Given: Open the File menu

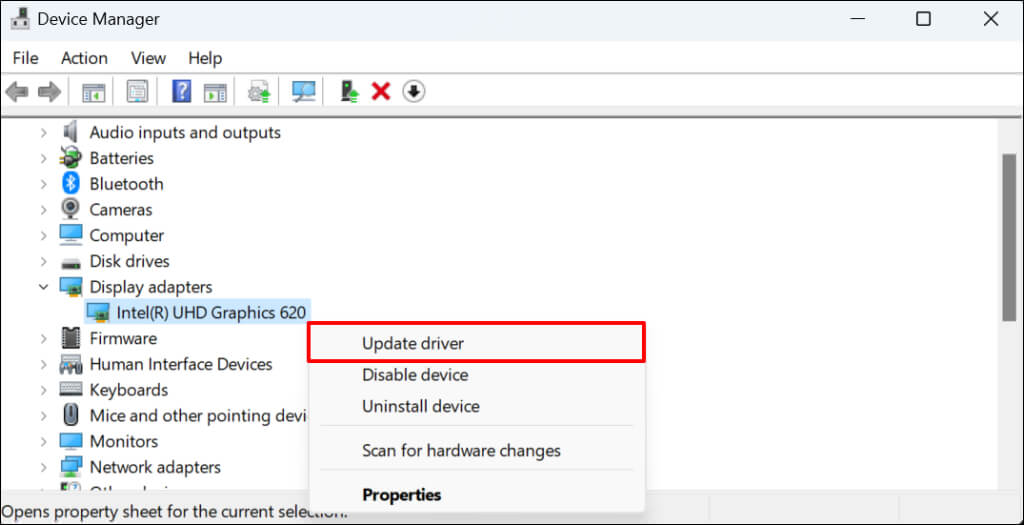Looking at the screenshot, I should 25,58.
